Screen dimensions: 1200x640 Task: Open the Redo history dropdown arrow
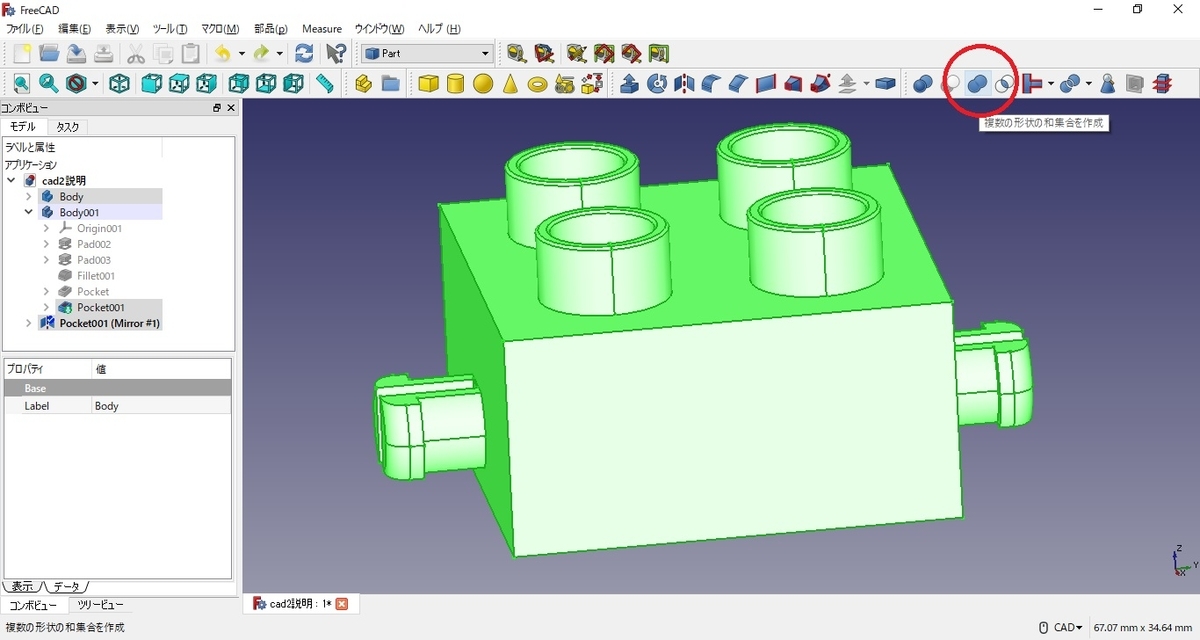coord(280,54)
